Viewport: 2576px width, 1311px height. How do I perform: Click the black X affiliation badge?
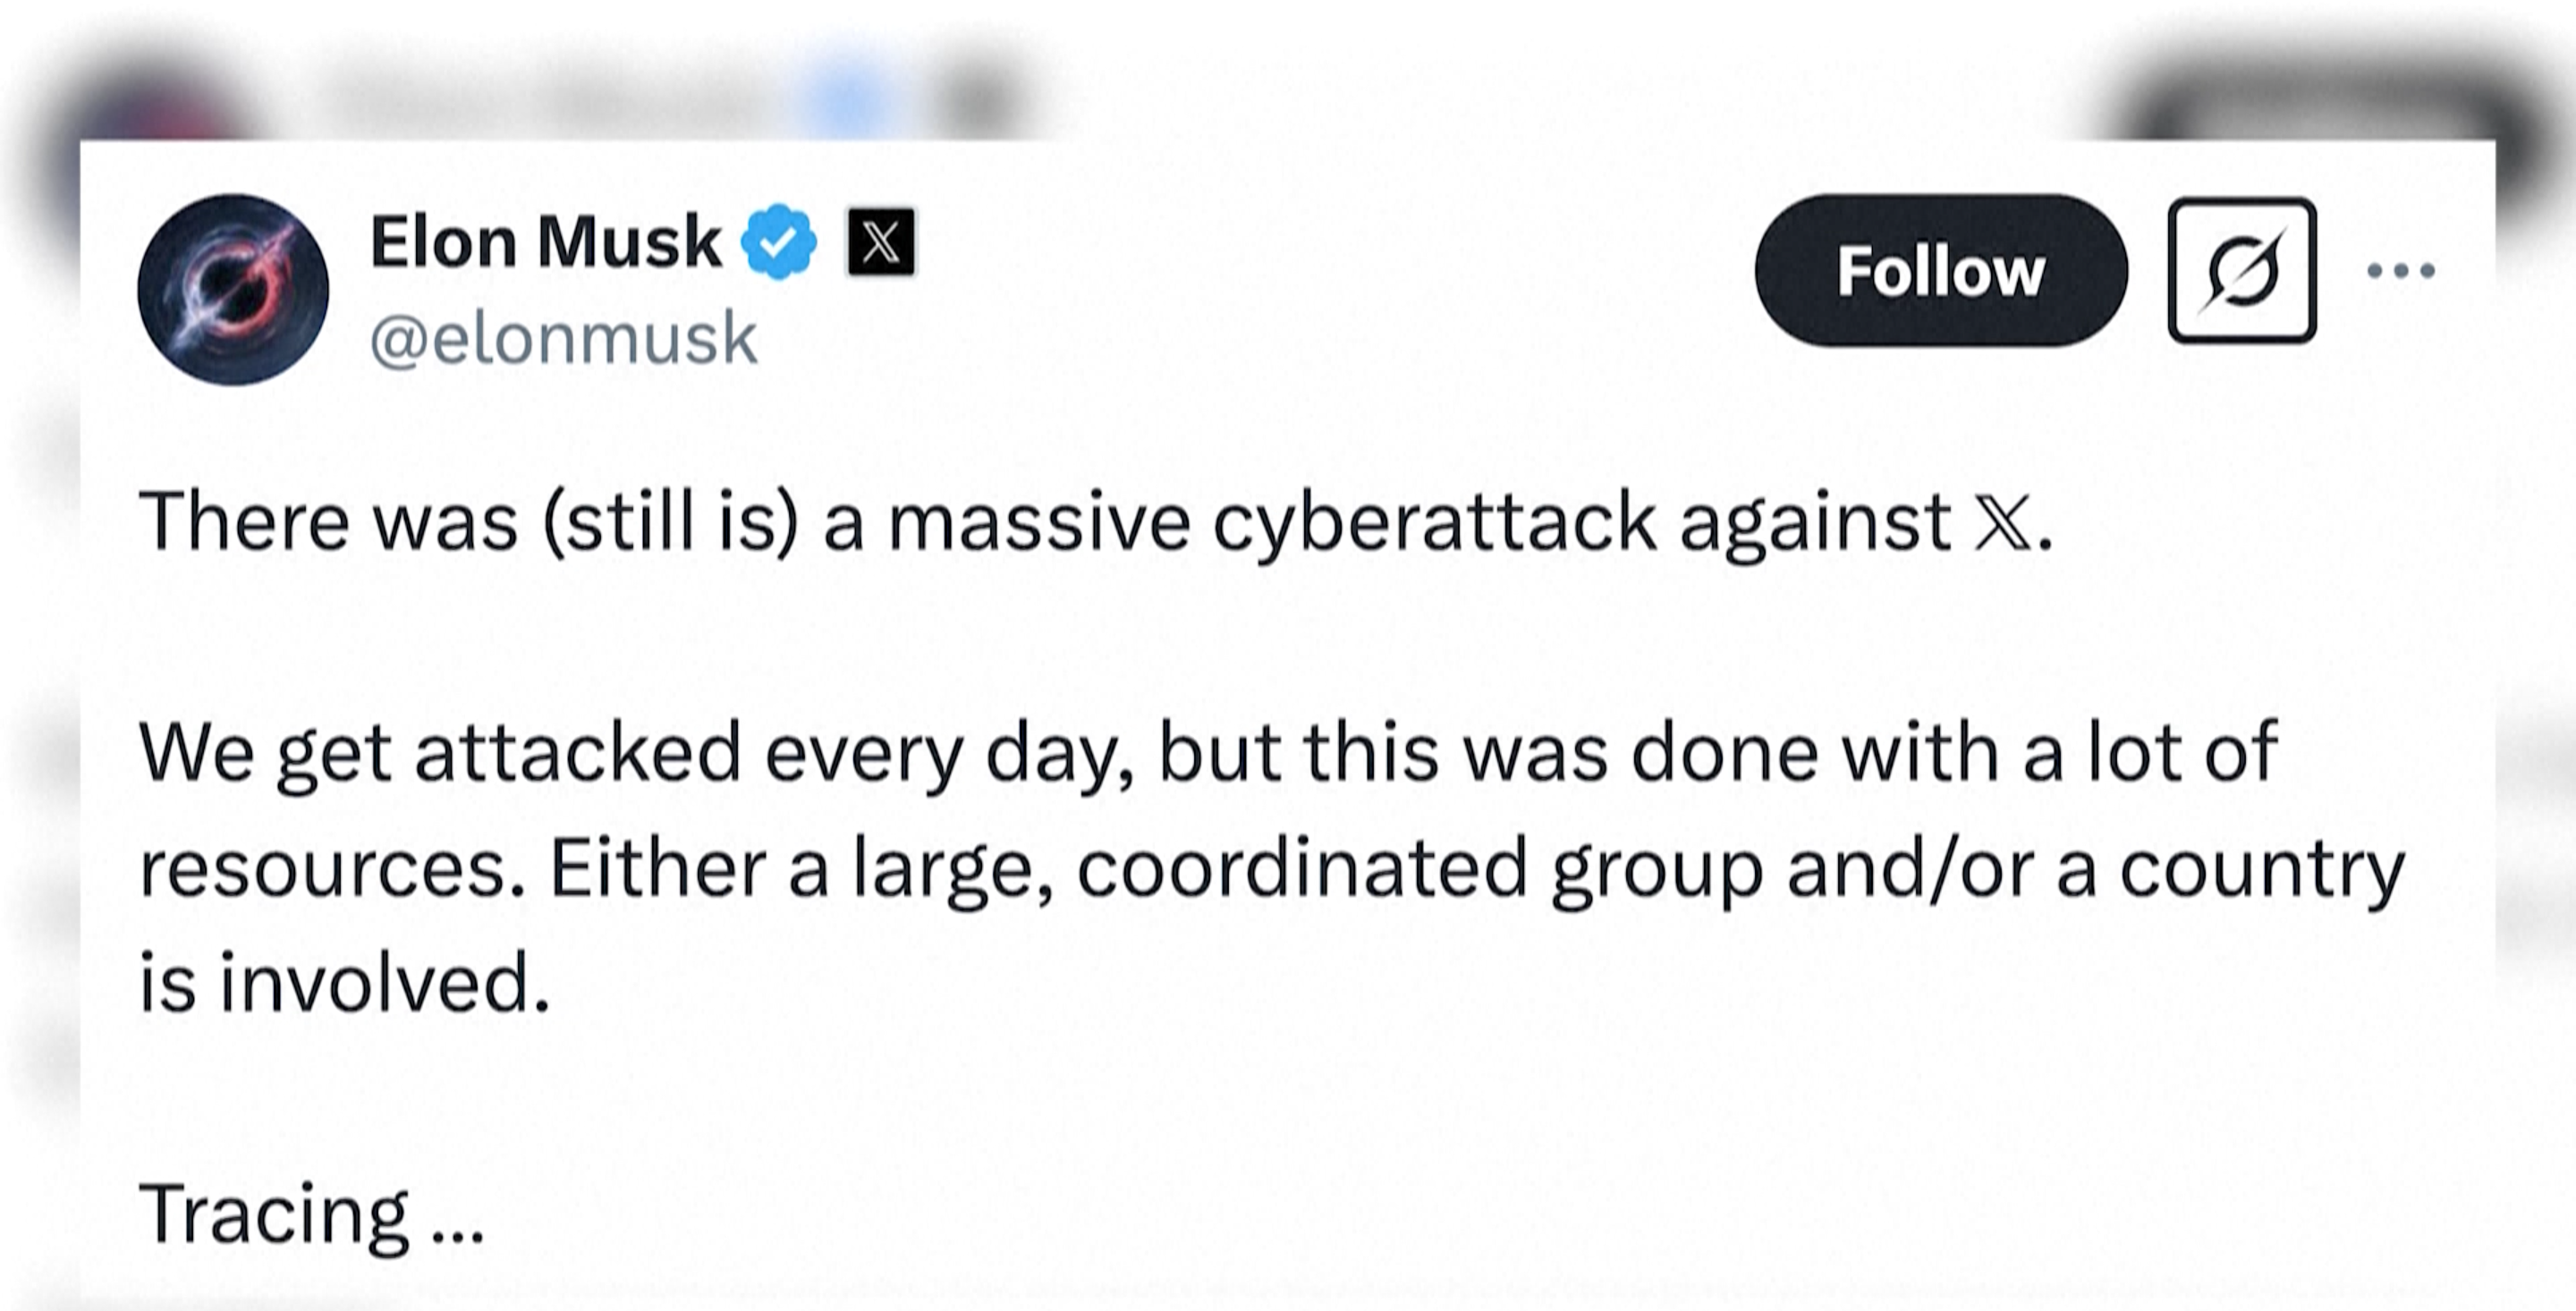pyautogui.click(x=880, y=242)
